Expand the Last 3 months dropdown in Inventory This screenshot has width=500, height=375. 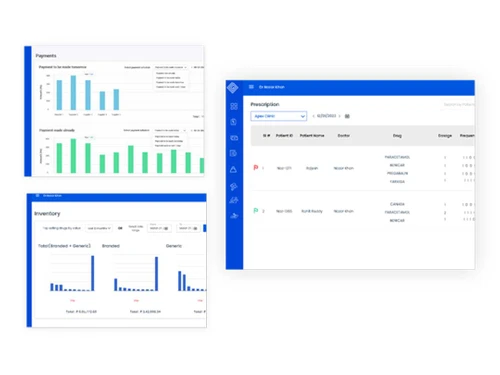point(99,228)
